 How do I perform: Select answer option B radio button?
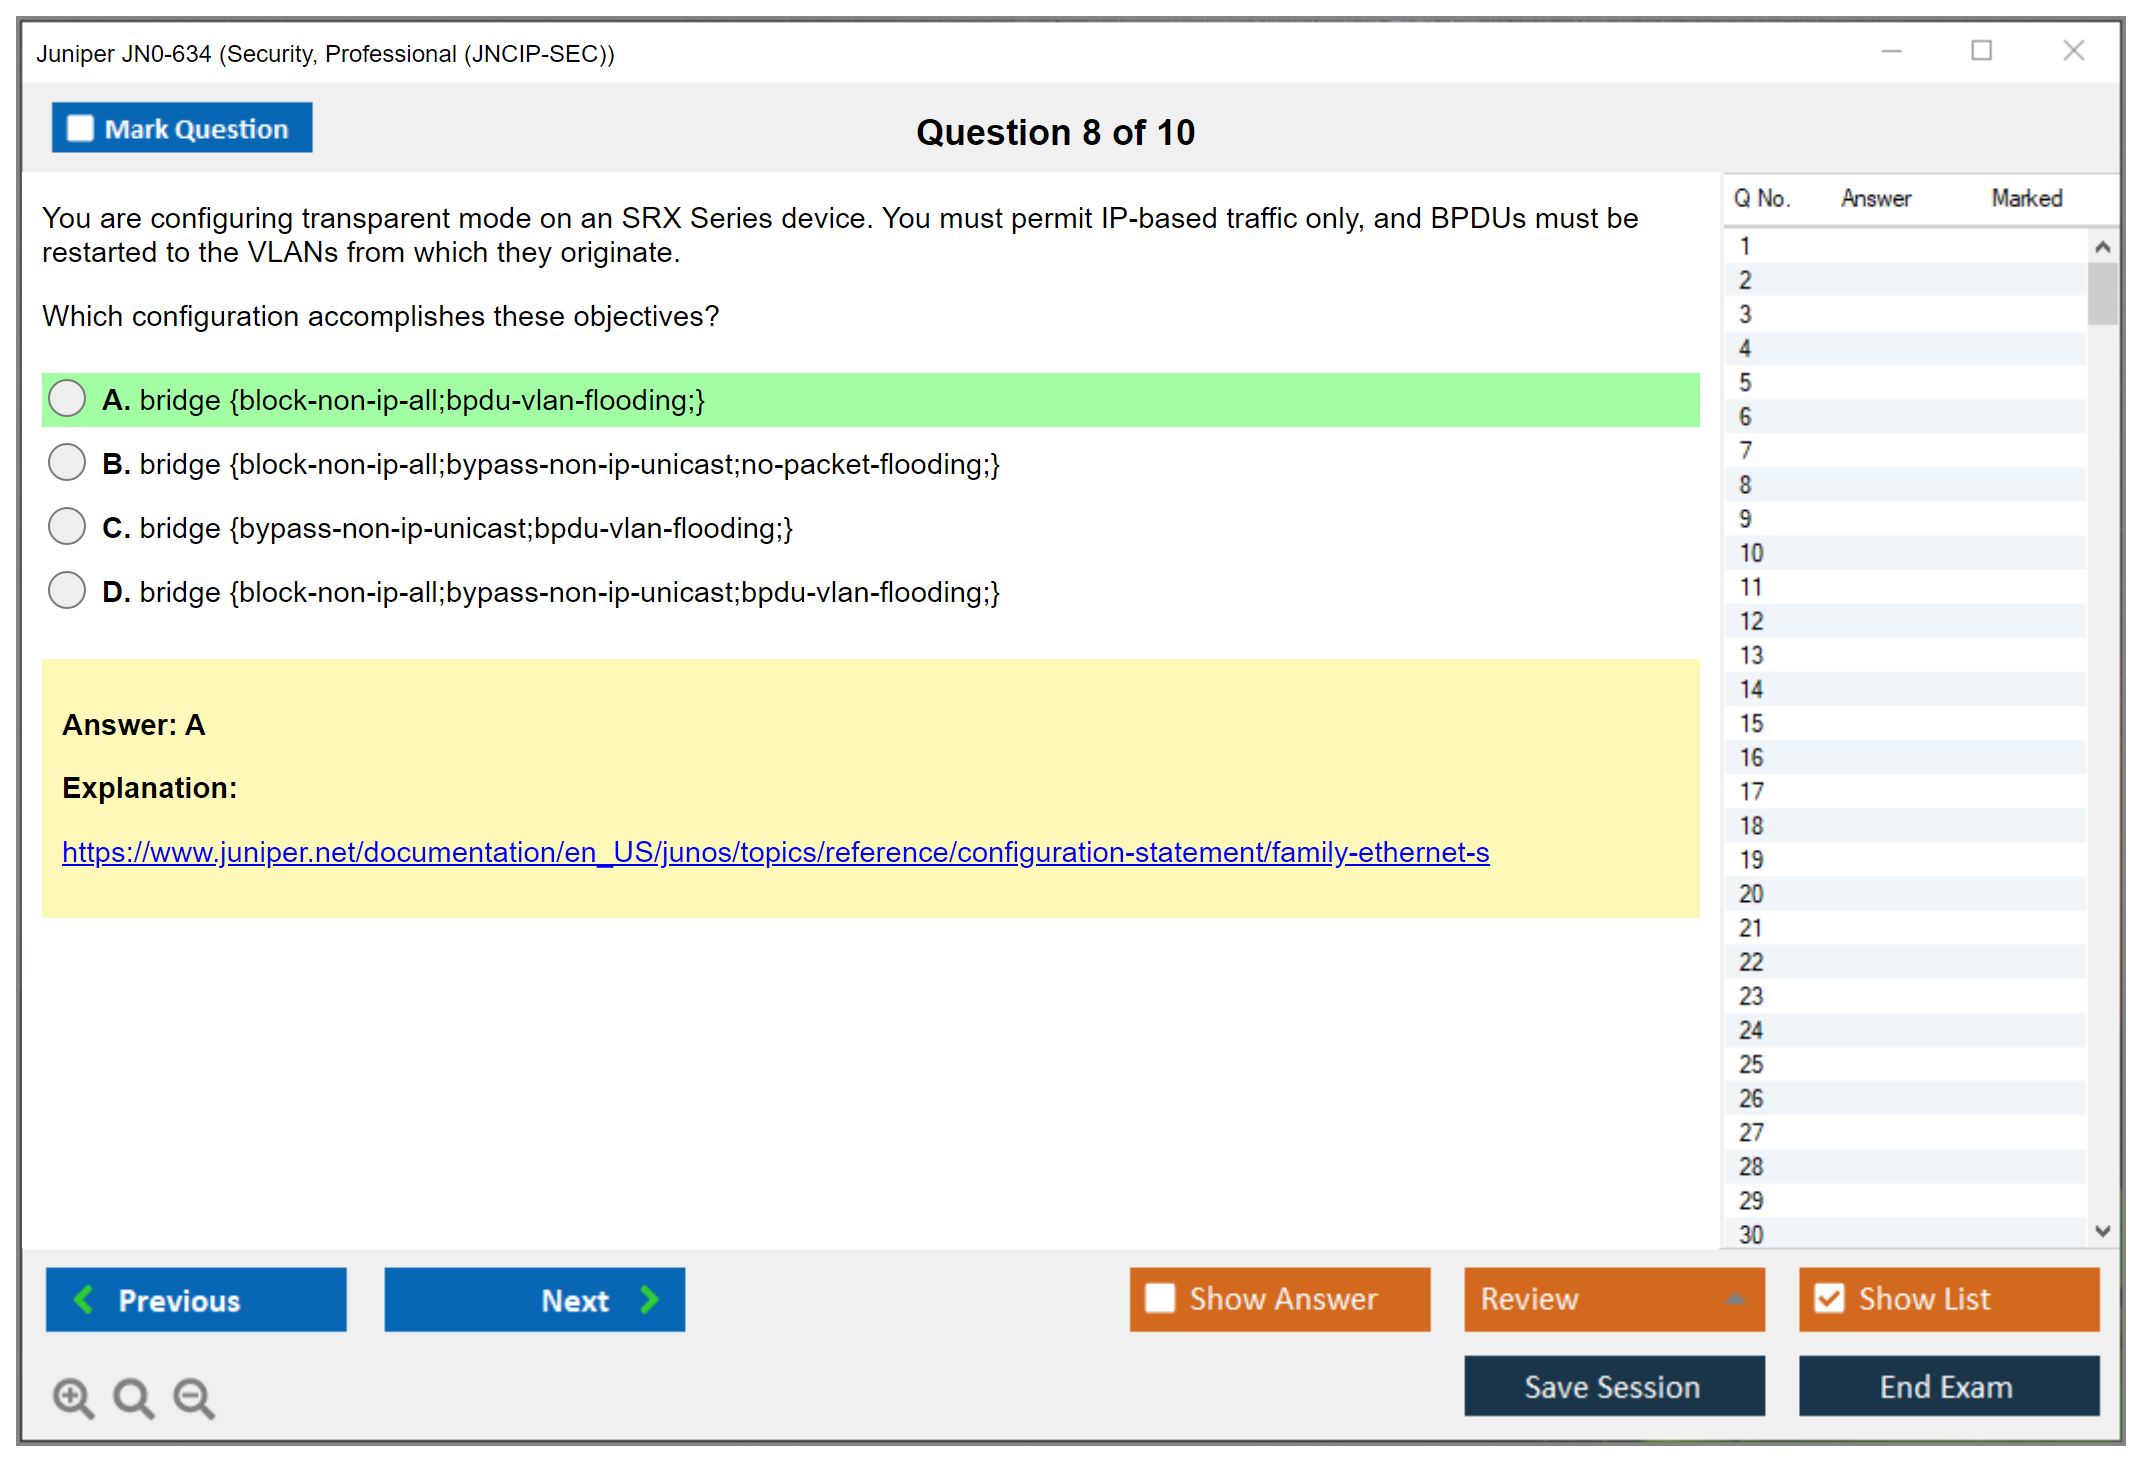tap(67, 463)
